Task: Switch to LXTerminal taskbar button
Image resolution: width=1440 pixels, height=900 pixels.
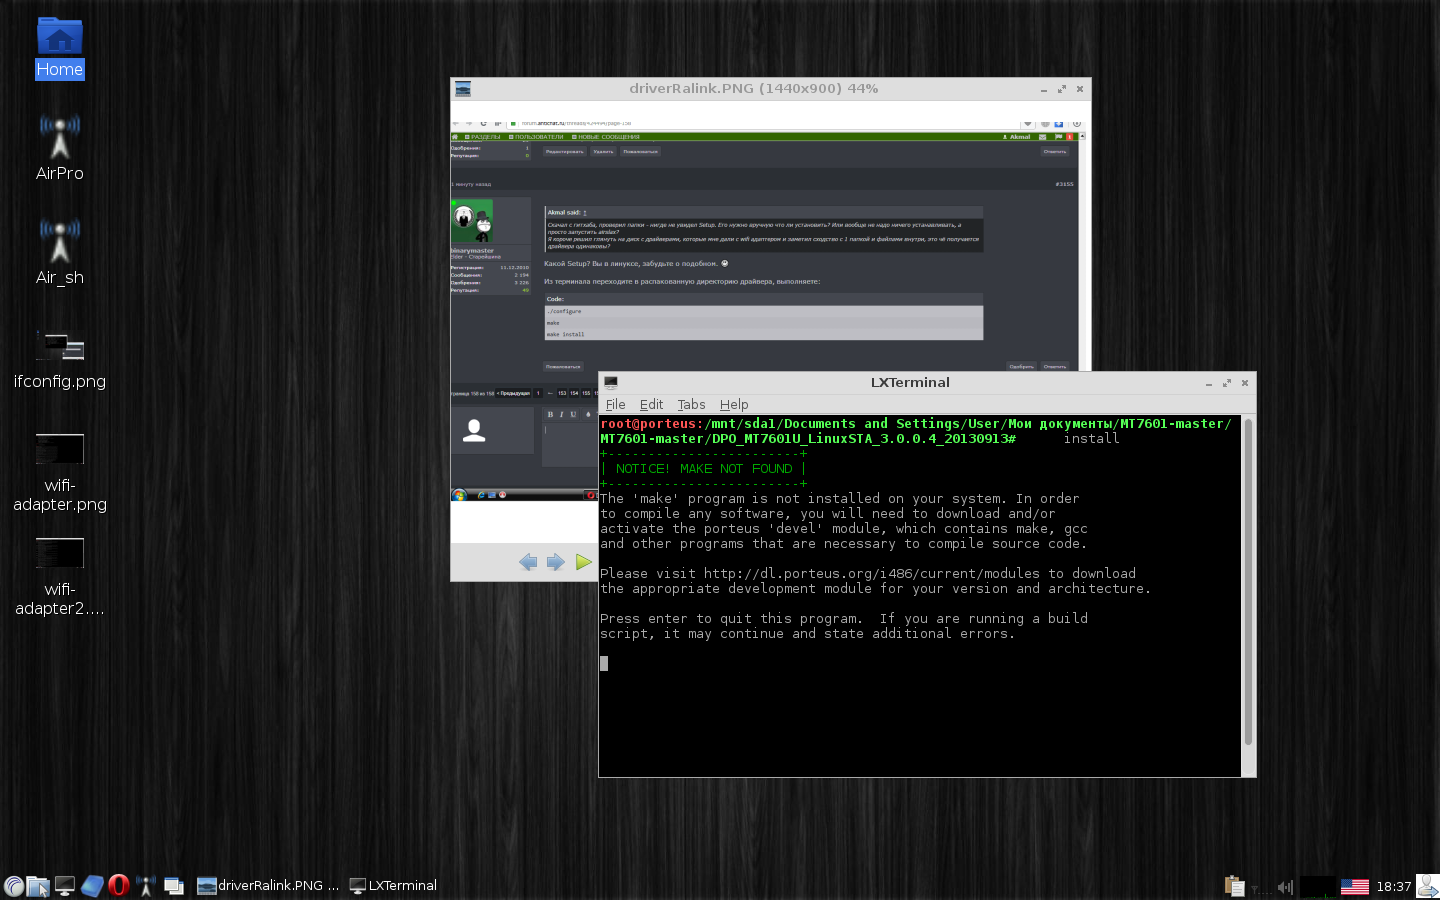Action: pos(393,886)
